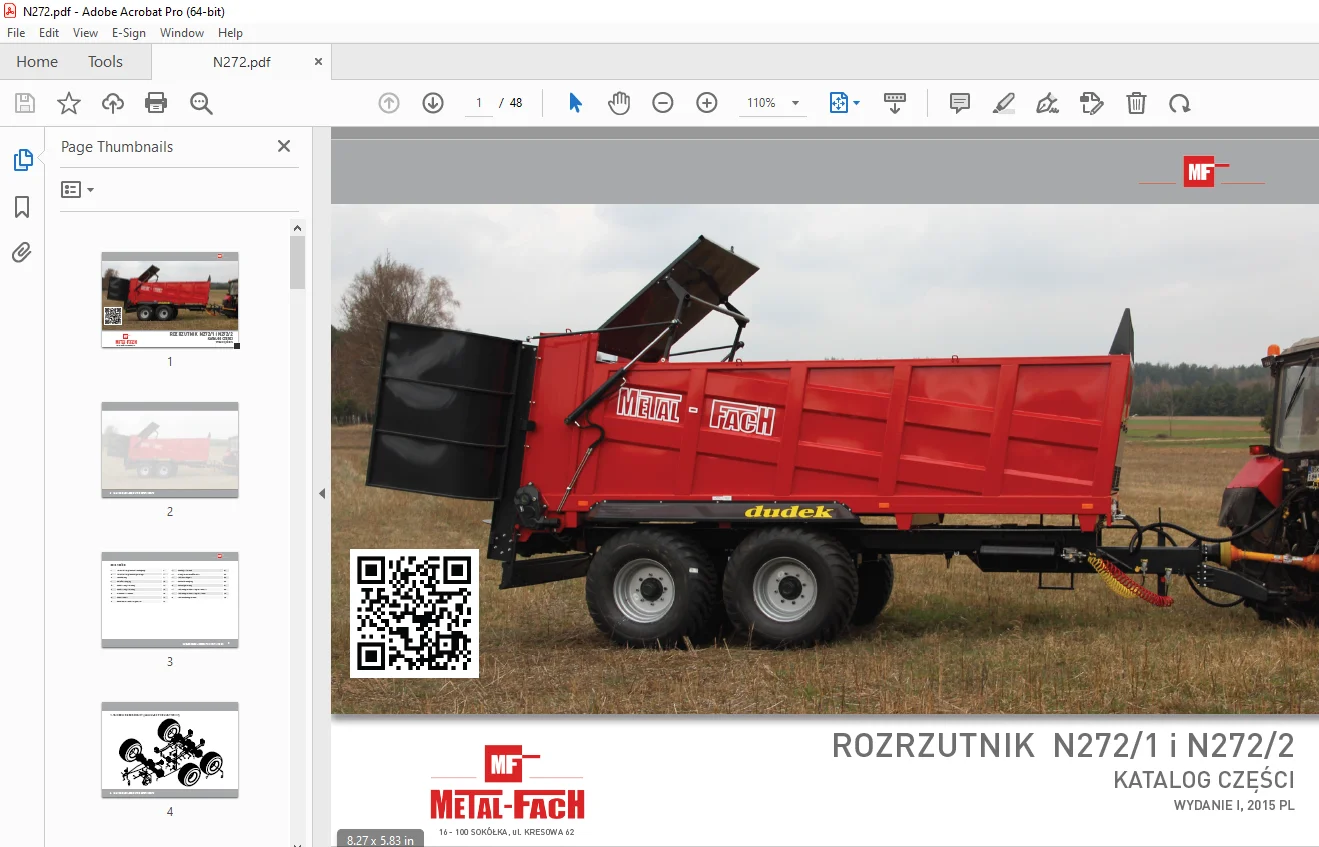The height and width of the screenshot is (847, 1319).
Task: Switch to the Home tab
Action: pos(37,61)
